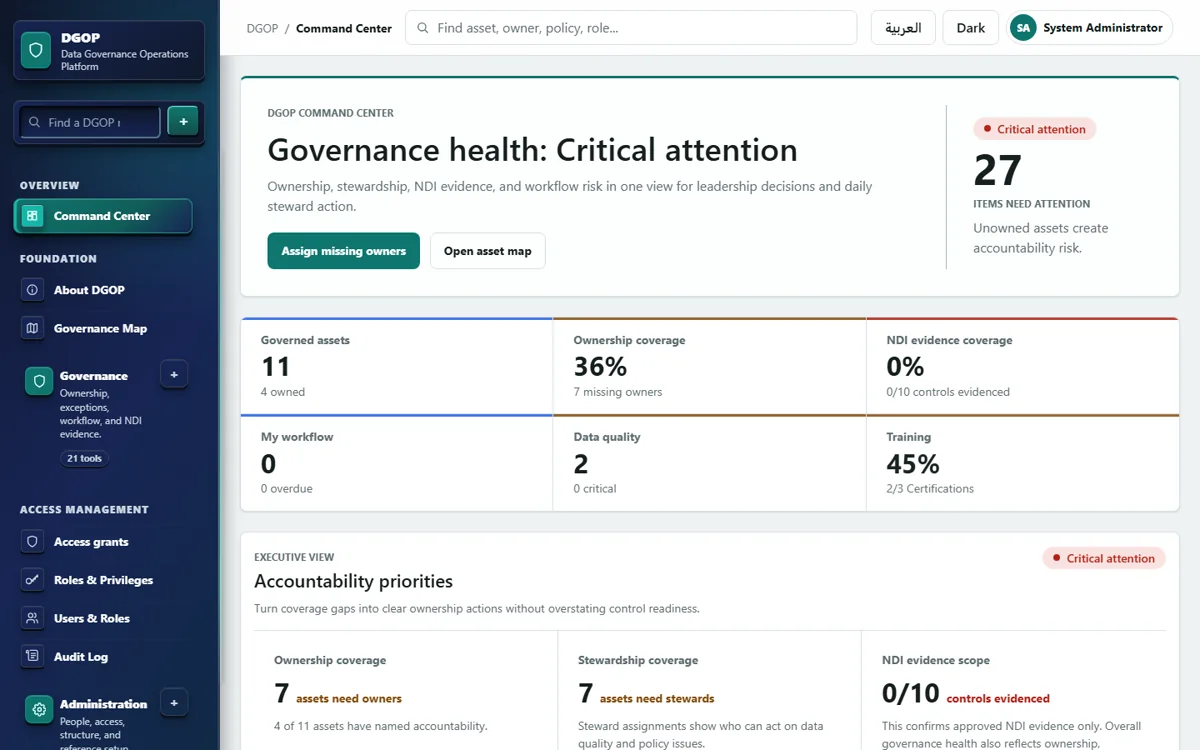Open the Data quality card
The width and height of the screenshot is (1200, 750).
710,463
